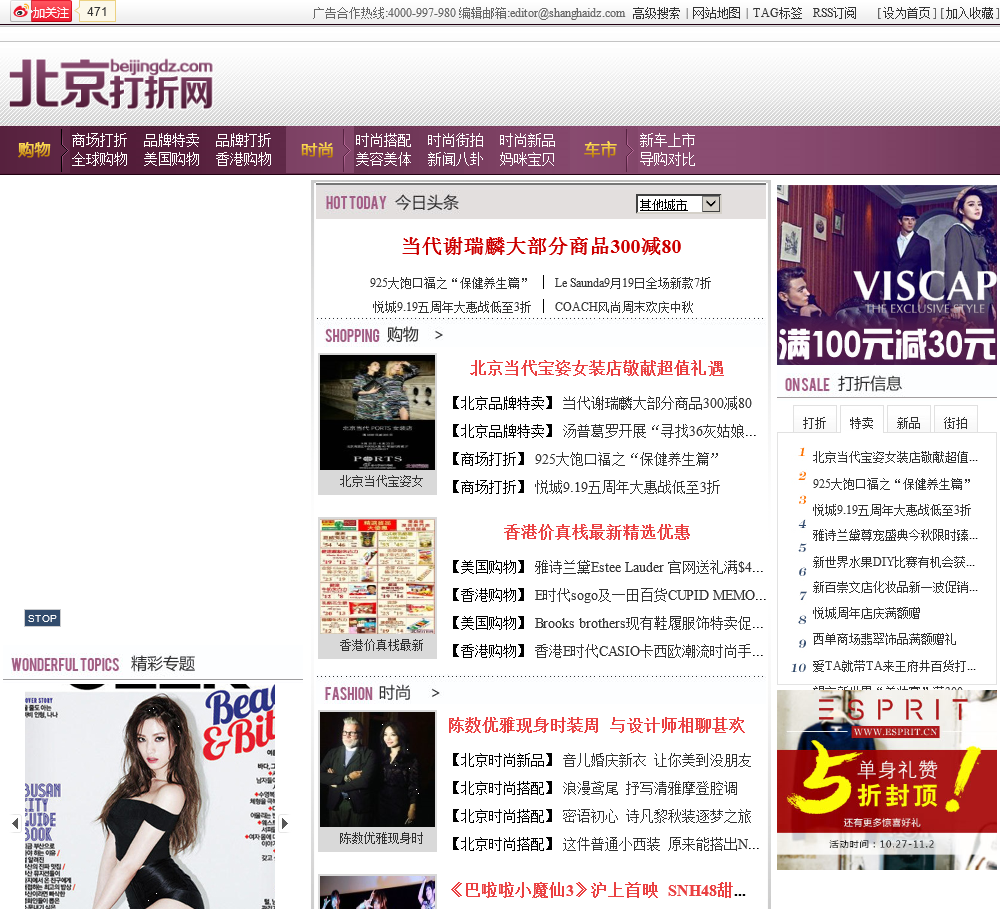
Task: Select 购物 main navigation category
Action: [x=34, y=150]
